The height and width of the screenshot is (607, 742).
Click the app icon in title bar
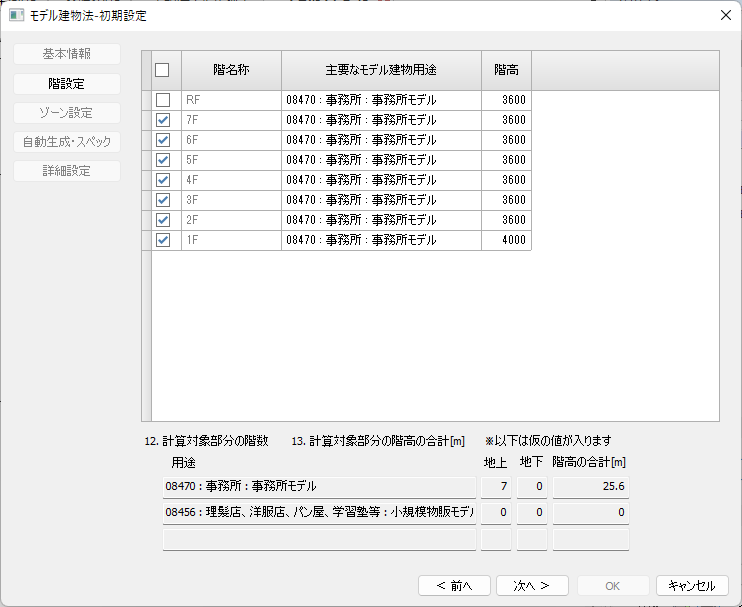17,15
